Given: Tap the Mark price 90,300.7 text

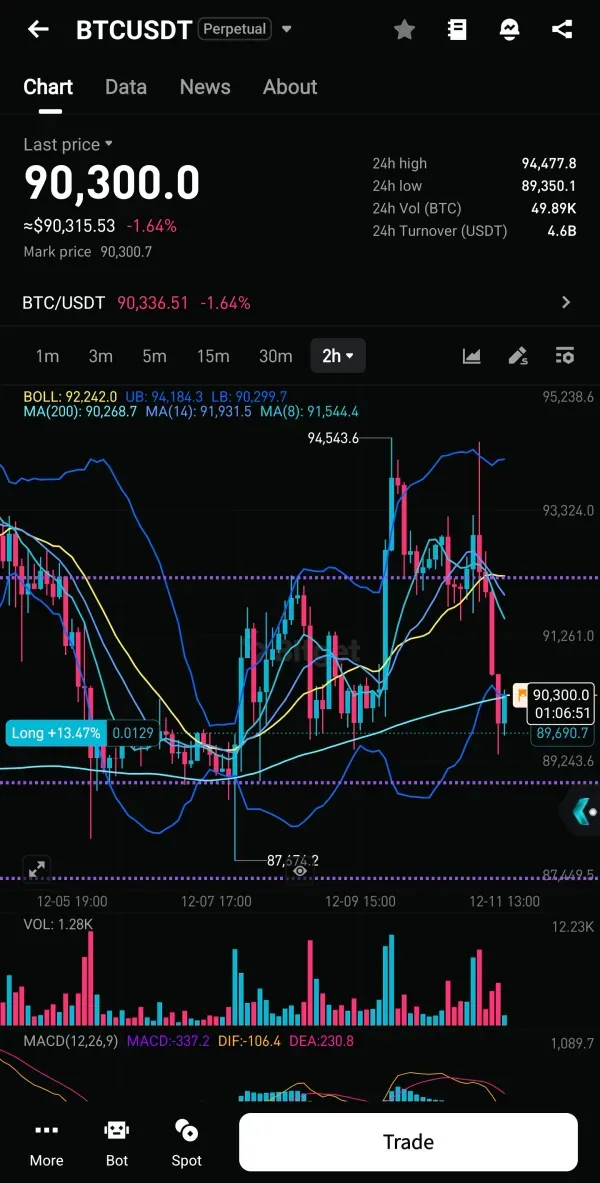Looking at the screenshot, I should click(88, 252).
